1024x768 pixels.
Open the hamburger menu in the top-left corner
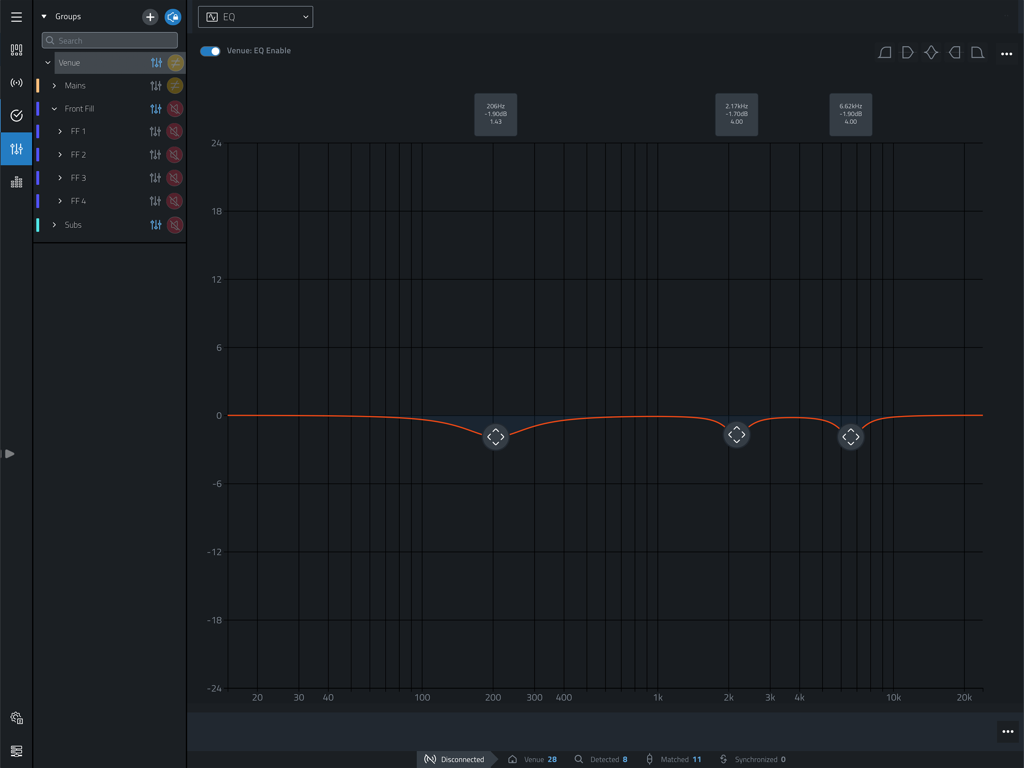16,16
